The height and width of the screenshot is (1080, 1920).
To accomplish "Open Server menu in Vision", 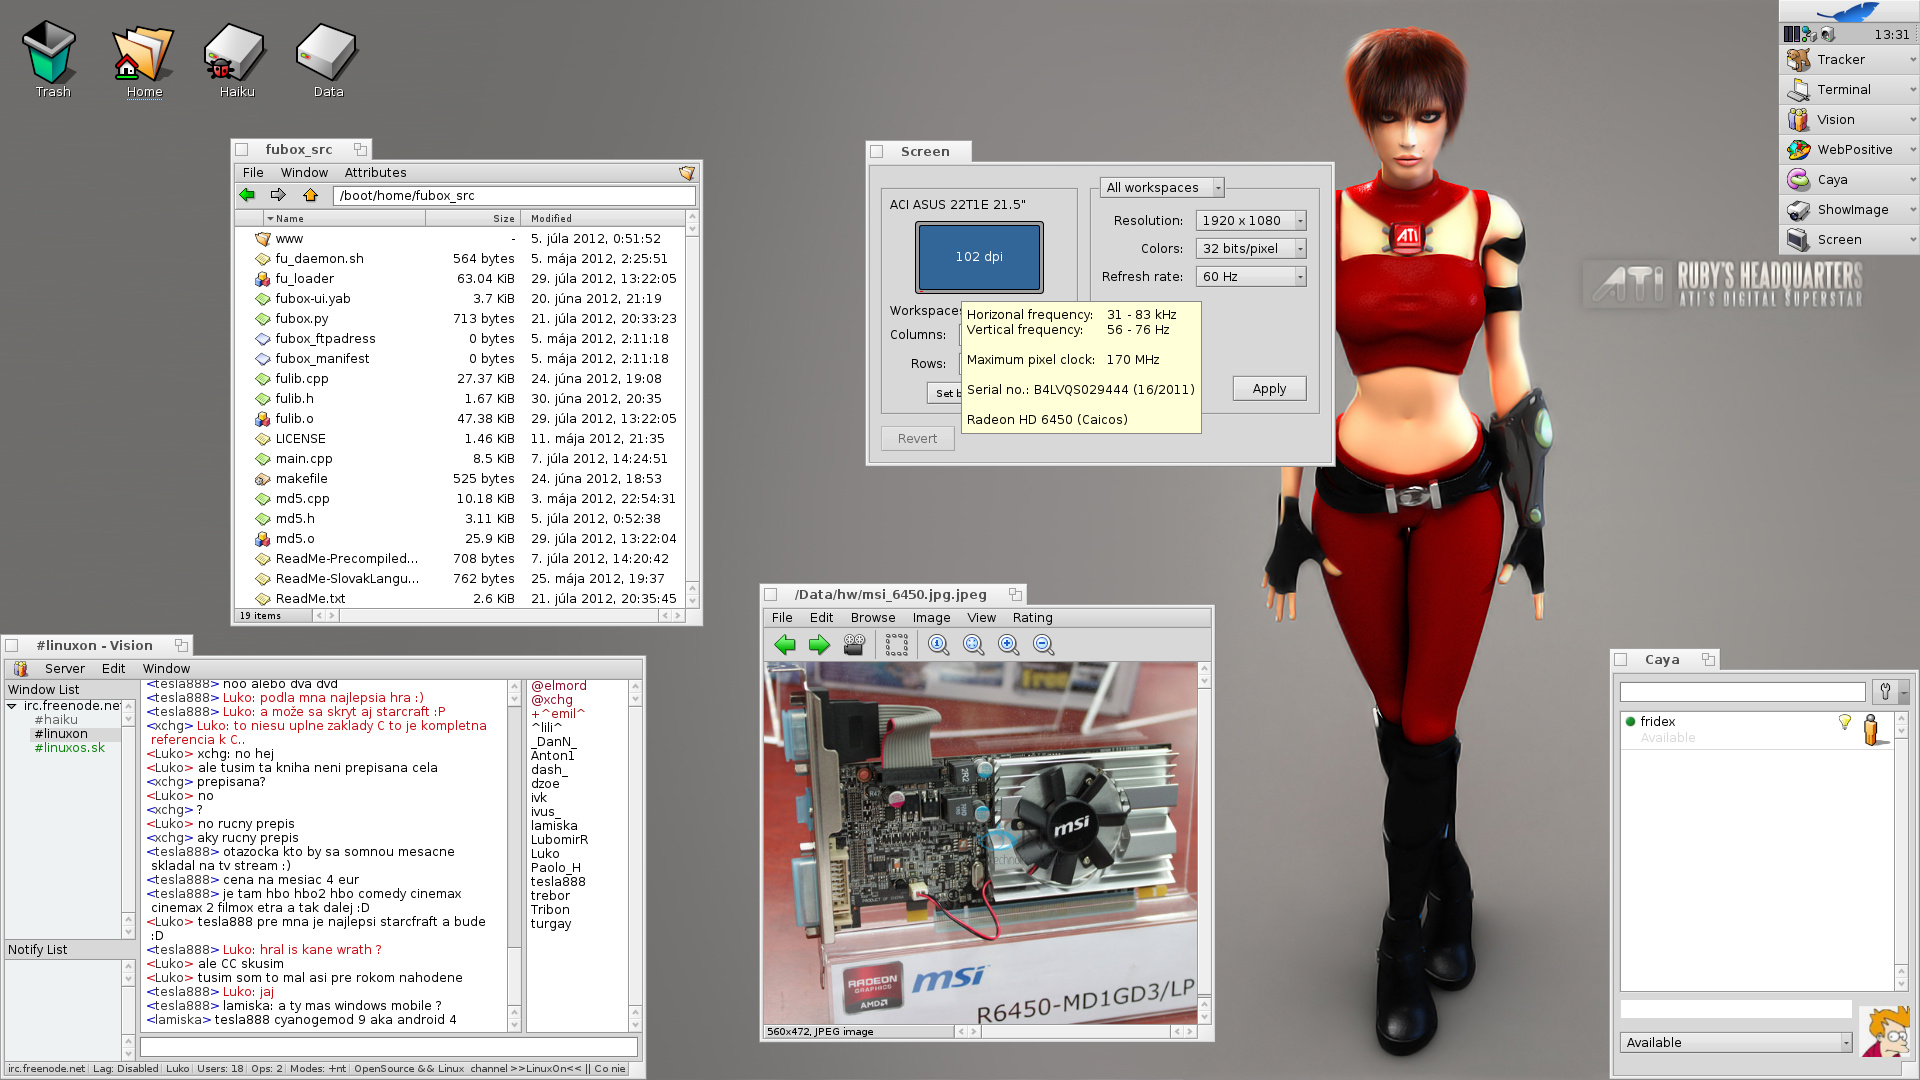I will [x=64, y=669].
